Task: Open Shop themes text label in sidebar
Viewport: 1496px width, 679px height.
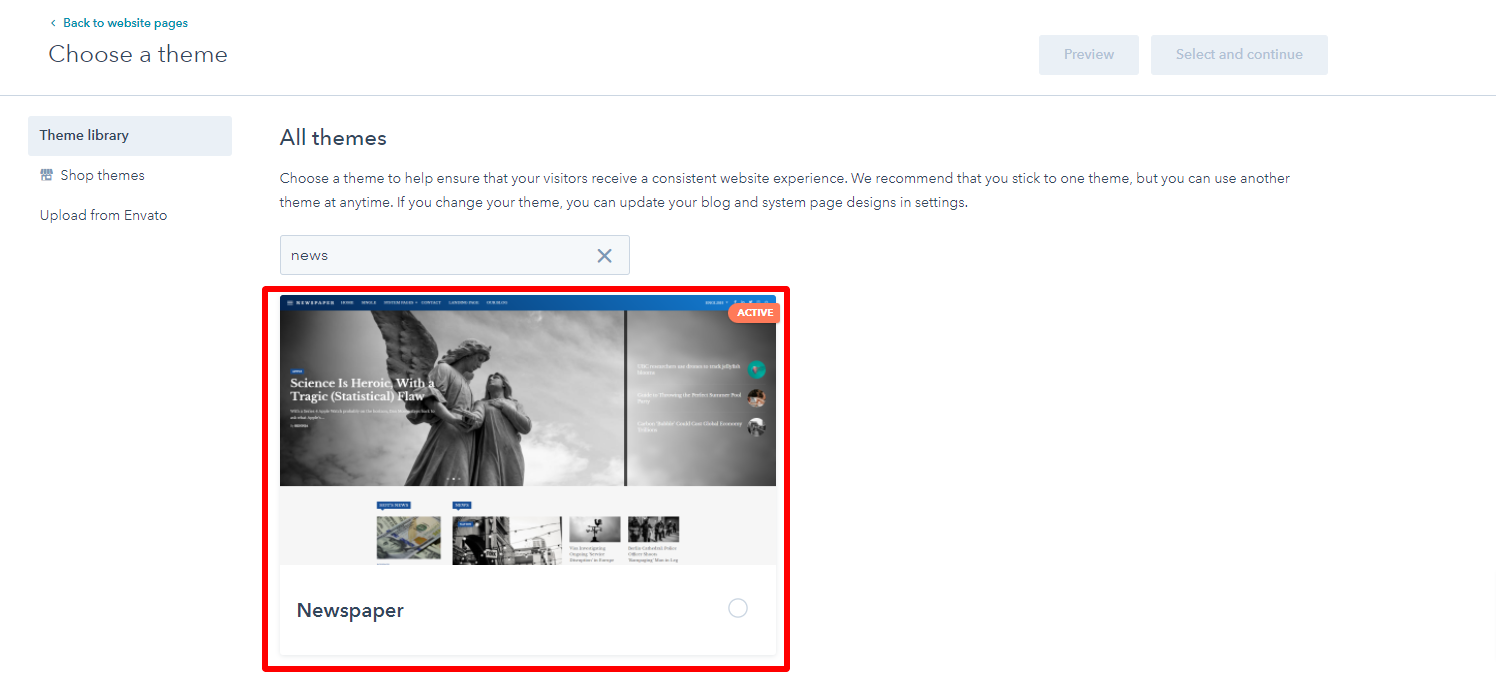Action: [x=102, y=175]
